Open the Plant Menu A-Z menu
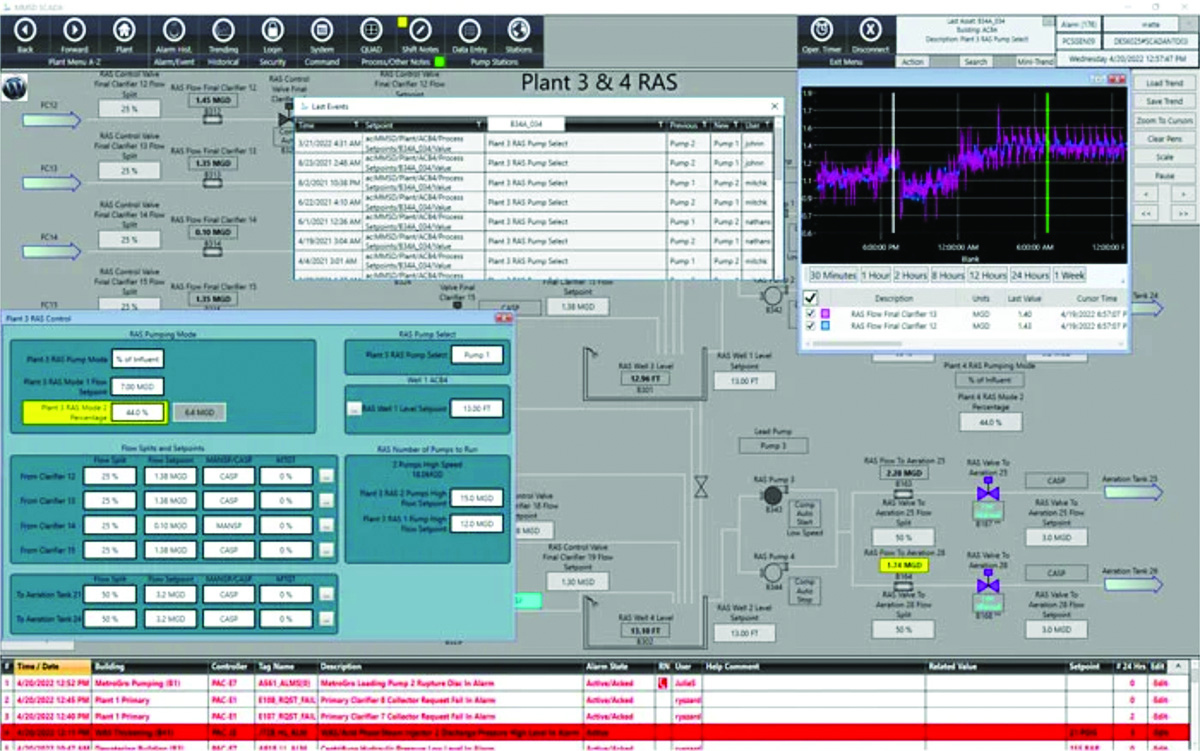Screen dimensions: 1200x751 click(x=73, y=62)
